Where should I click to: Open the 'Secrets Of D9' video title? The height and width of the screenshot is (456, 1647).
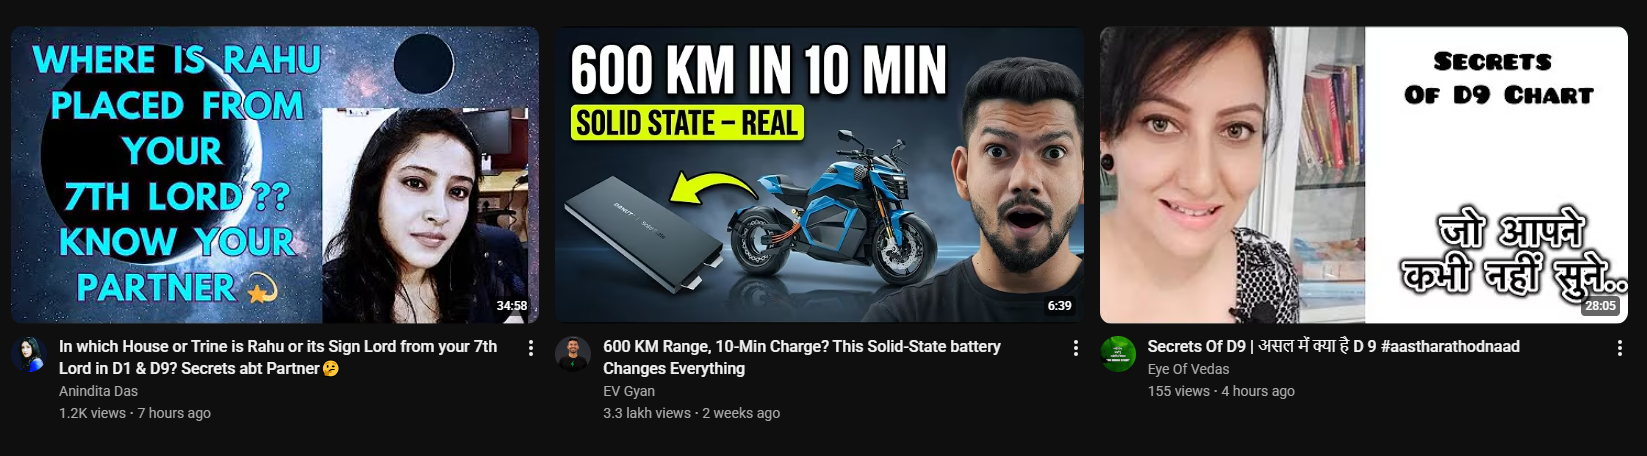pyautogui.click(x=1333, y=347)
